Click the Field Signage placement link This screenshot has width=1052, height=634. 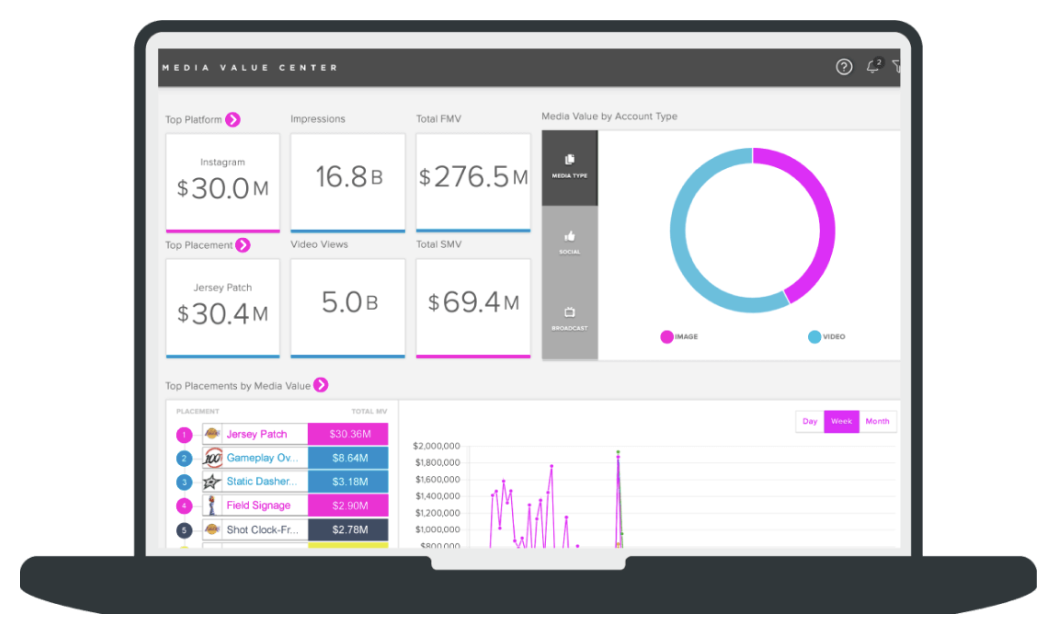260,505
